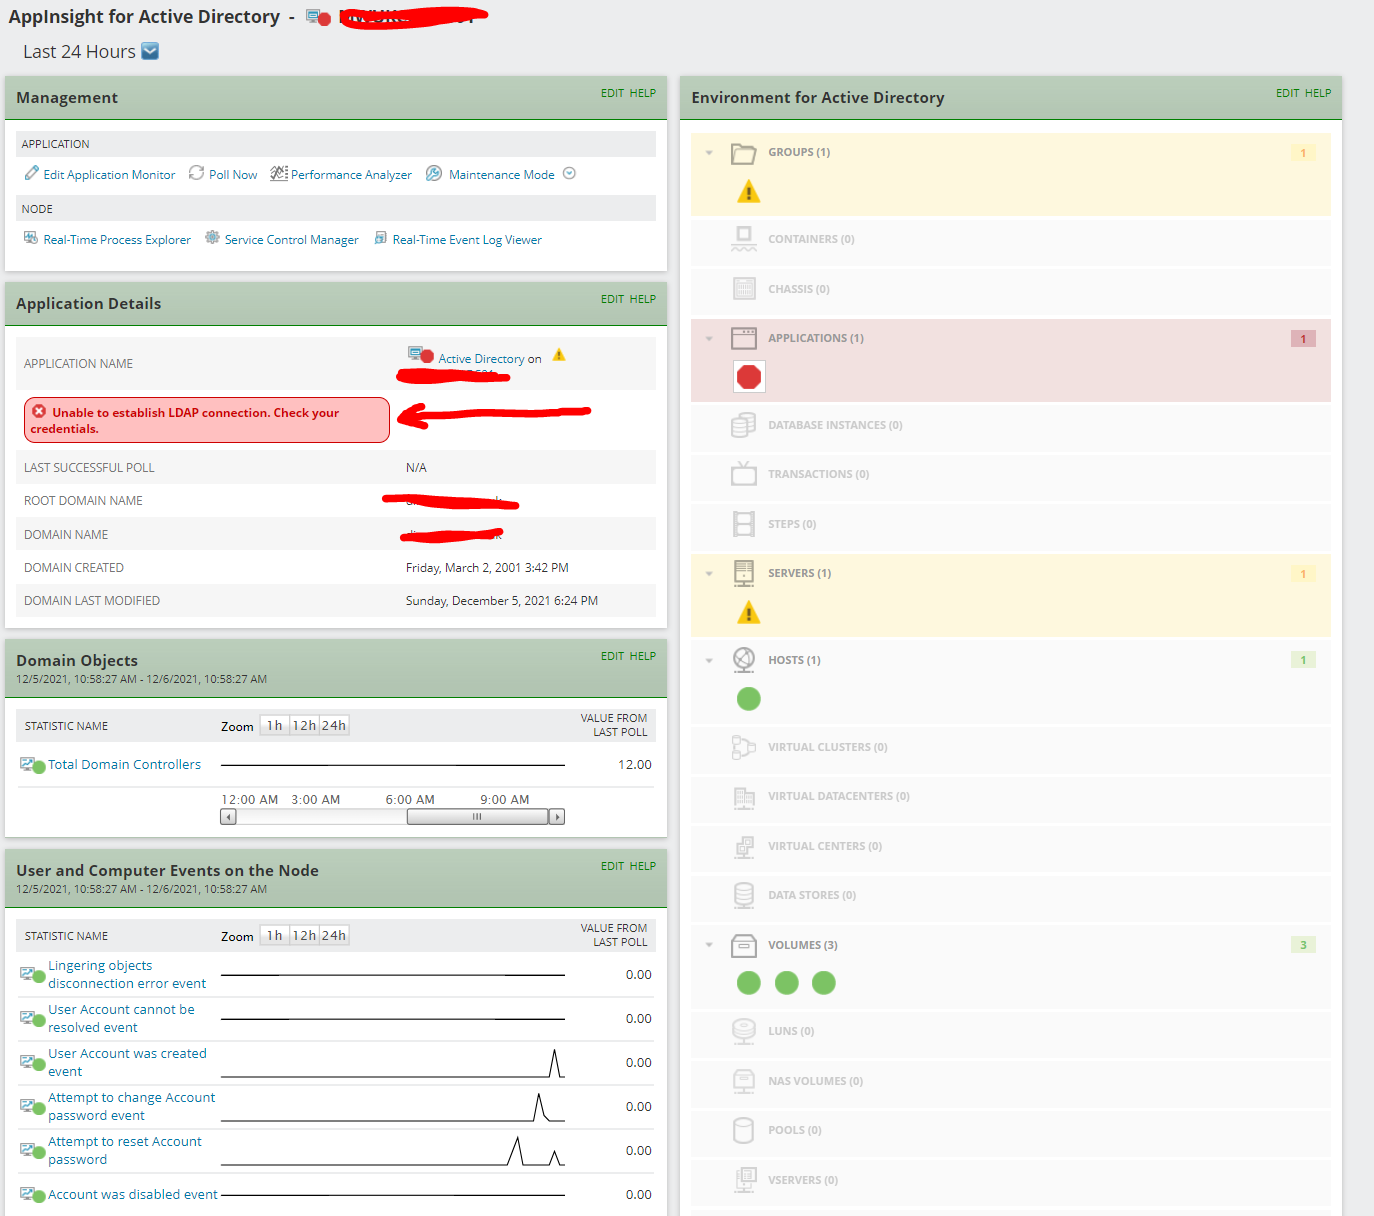Click the Poll Now link
The width and height of the screenshot is (1374, 1216).
coord(233,175)
